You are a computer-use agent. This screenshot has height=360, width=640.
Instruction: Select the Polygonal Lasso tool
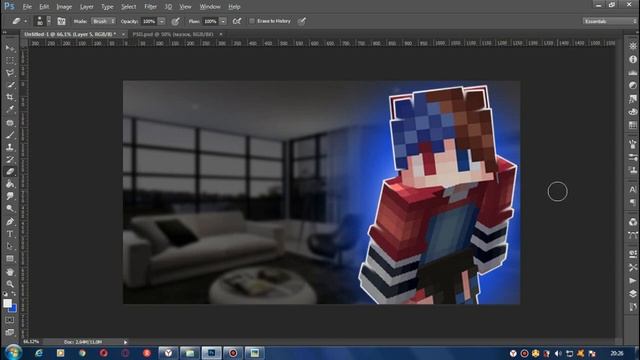(10, 73)
